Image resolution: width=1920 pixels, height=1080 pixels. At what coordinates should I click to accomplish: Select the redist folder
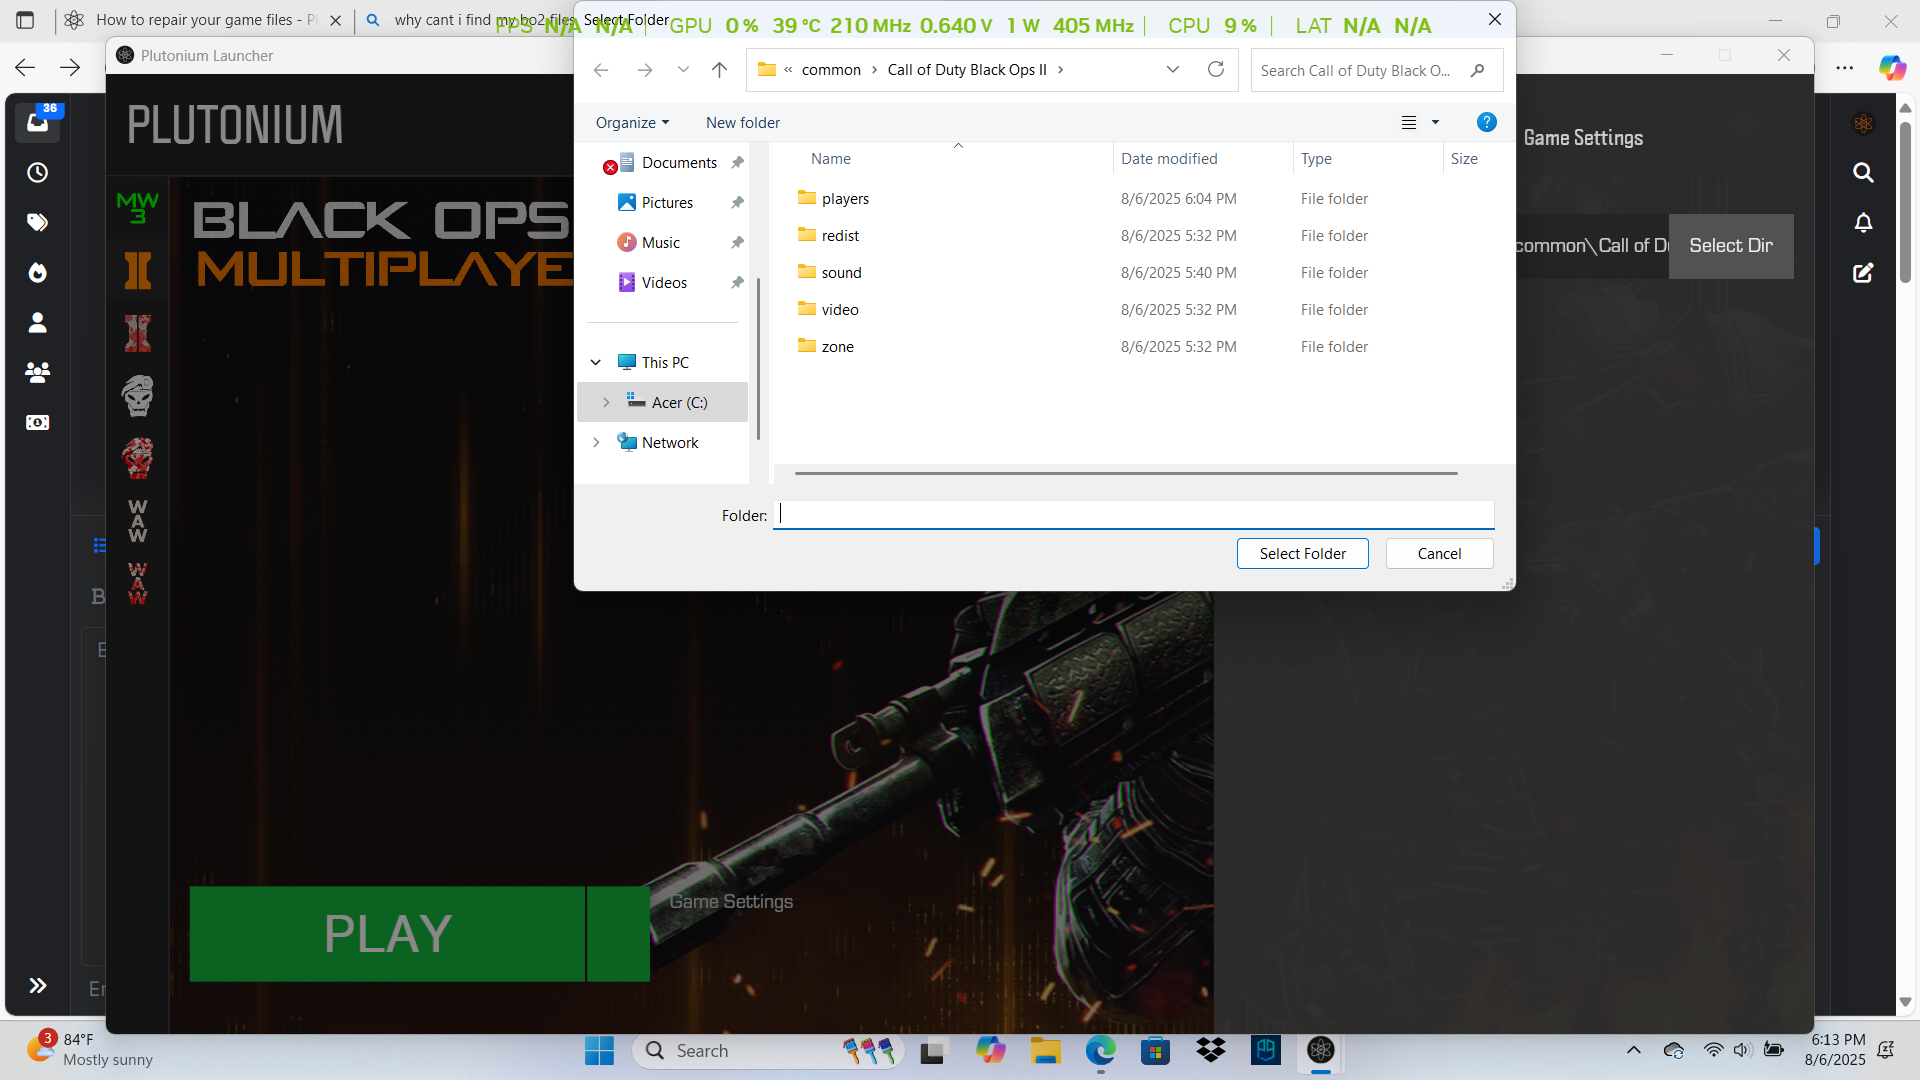(840, 235)
